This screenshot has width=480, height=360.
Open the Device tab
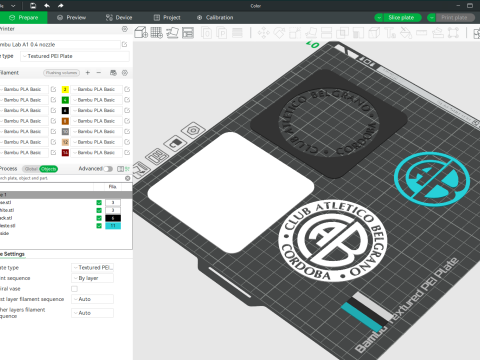pos(119,18)
